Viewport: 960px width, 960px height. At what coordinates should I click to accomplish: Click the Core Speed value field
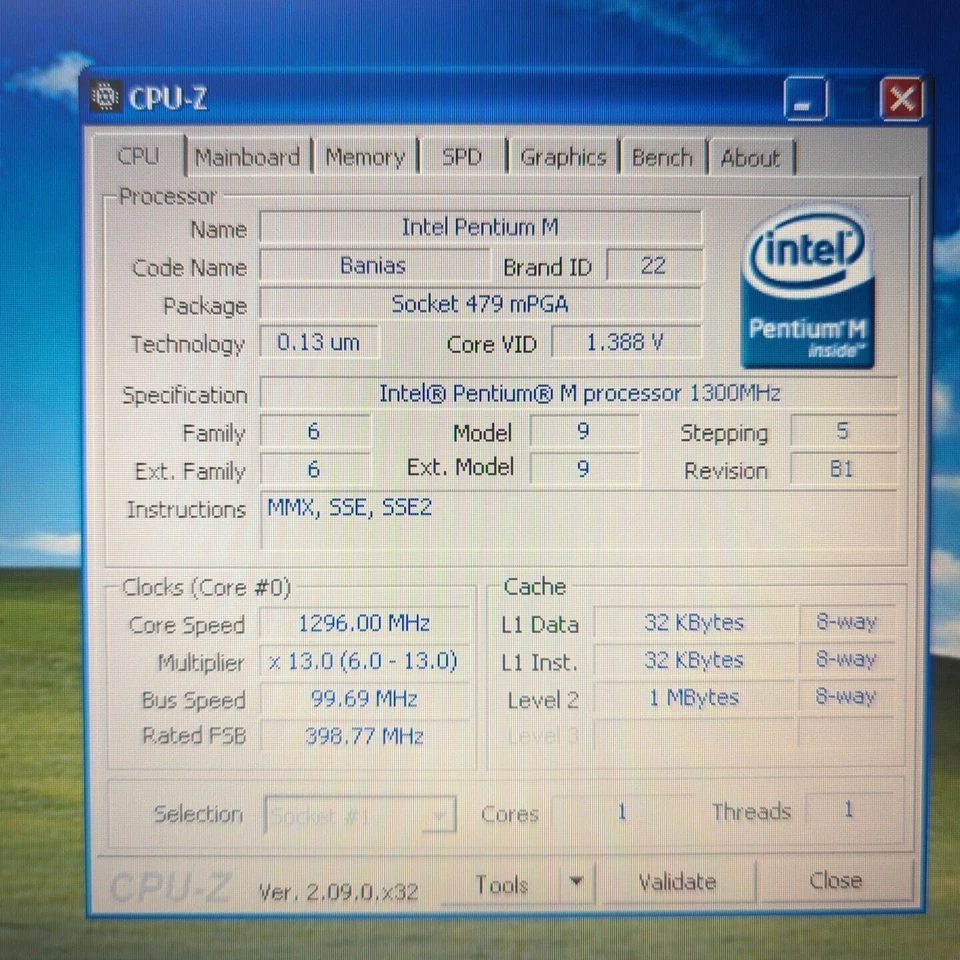click(x=364, y=624)
